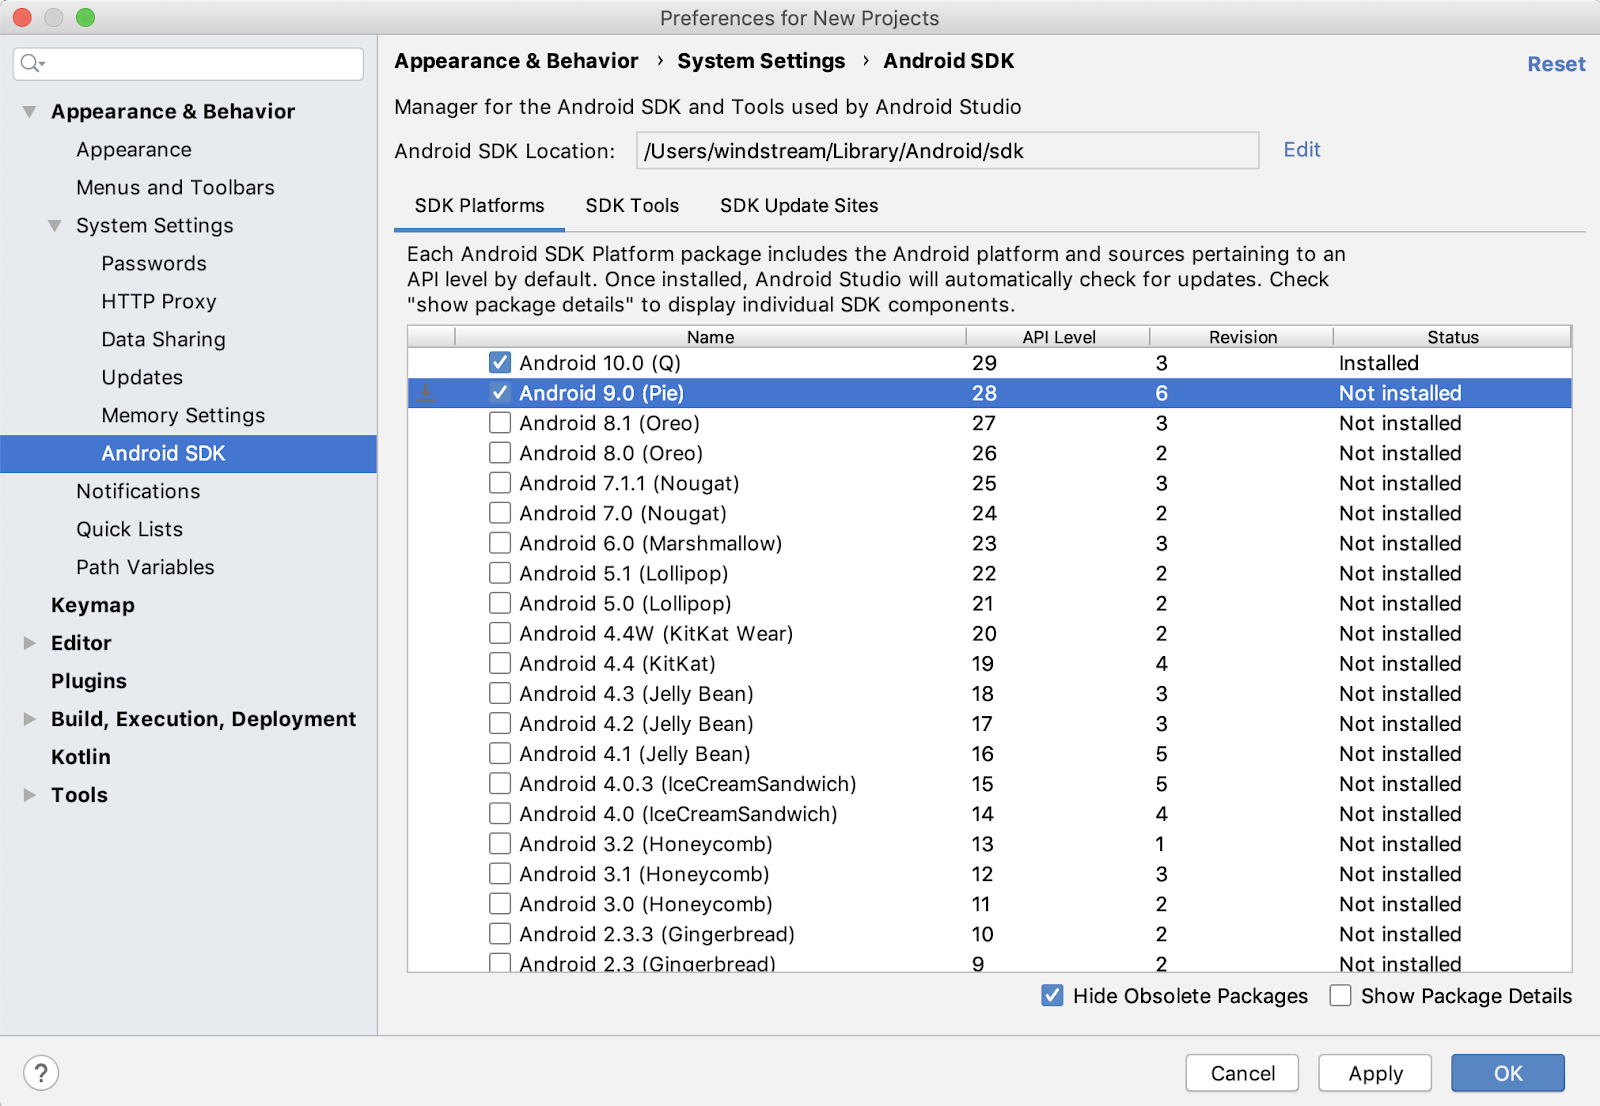
Task: Check Android 3.2 (Honeycomb) checkbox
Action: tap(500, 843)
